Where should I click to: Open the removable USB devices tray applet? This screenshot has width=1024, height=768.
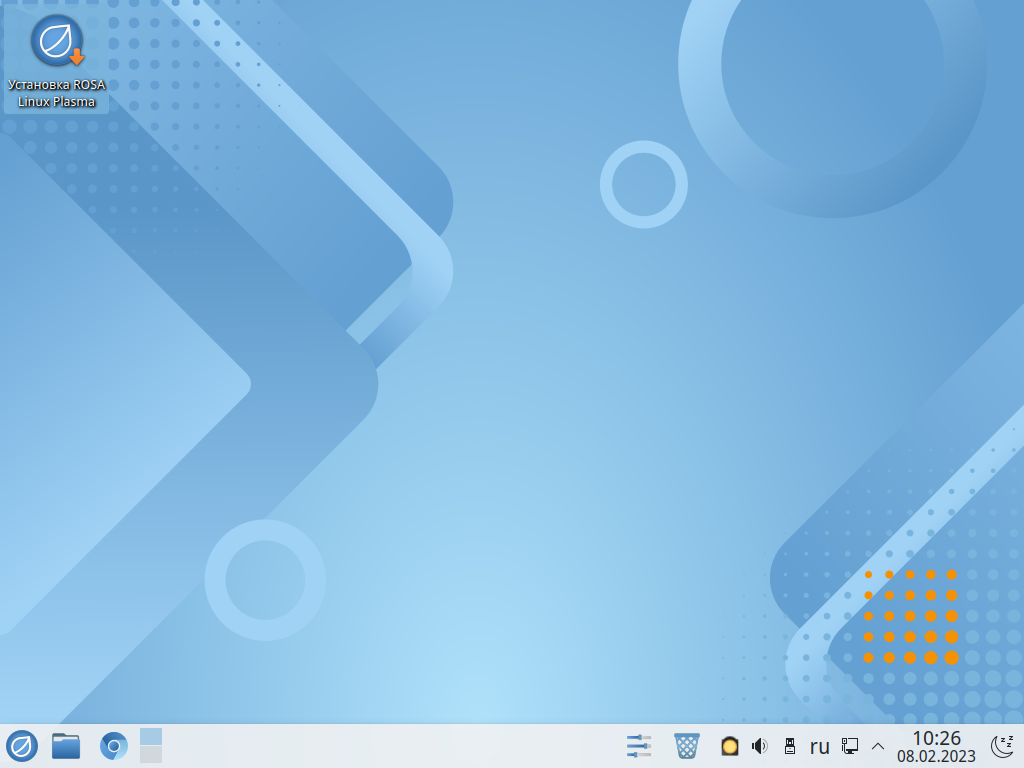[x=789, y=746]
